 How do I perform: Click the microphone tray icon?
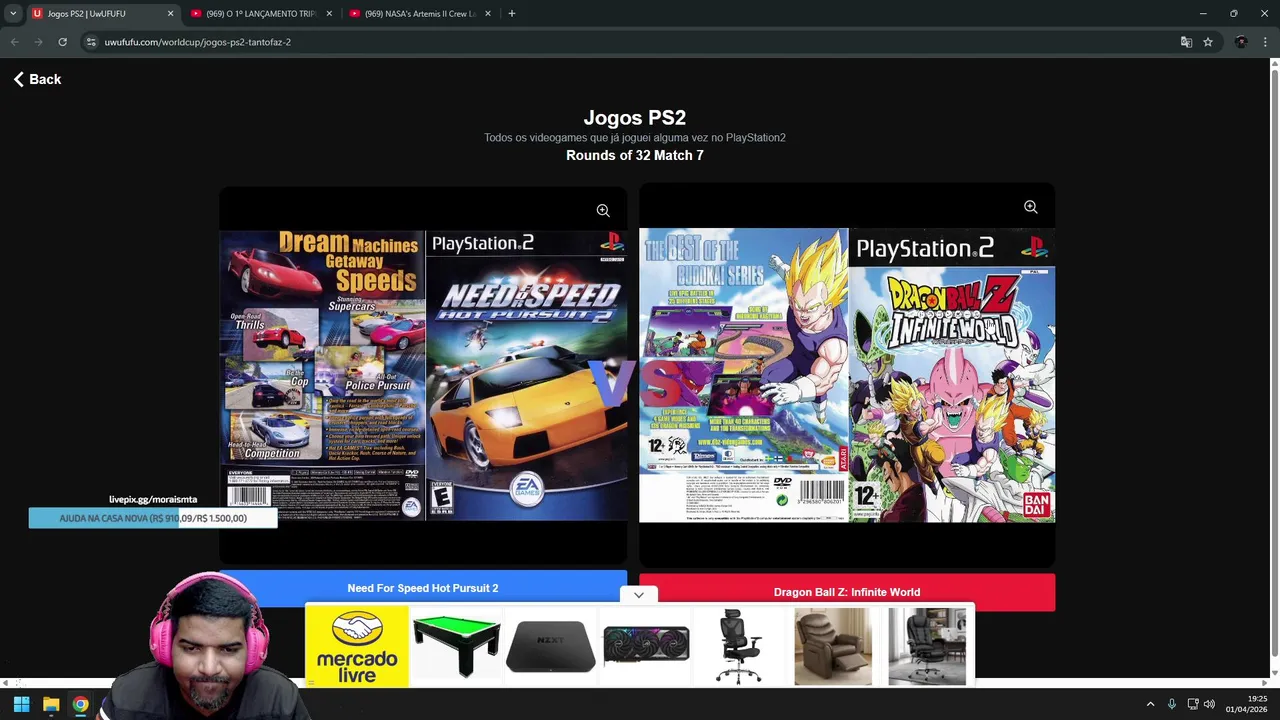click(1172, 704)
